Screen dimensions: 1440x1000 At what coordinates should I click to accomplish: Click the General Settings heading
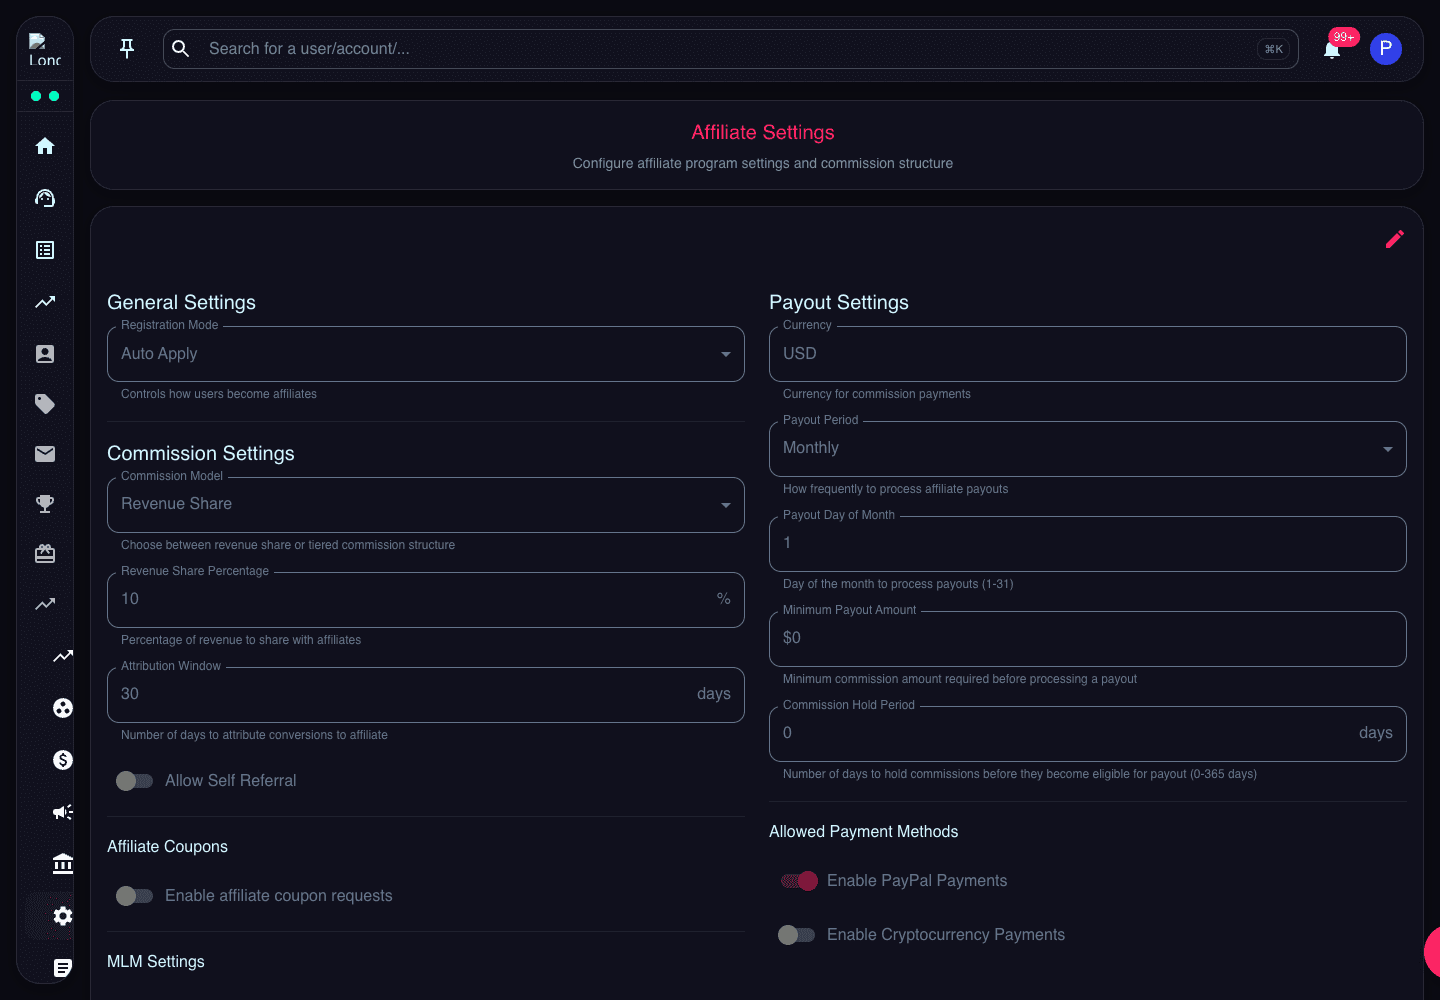click(x=181, y=302)
